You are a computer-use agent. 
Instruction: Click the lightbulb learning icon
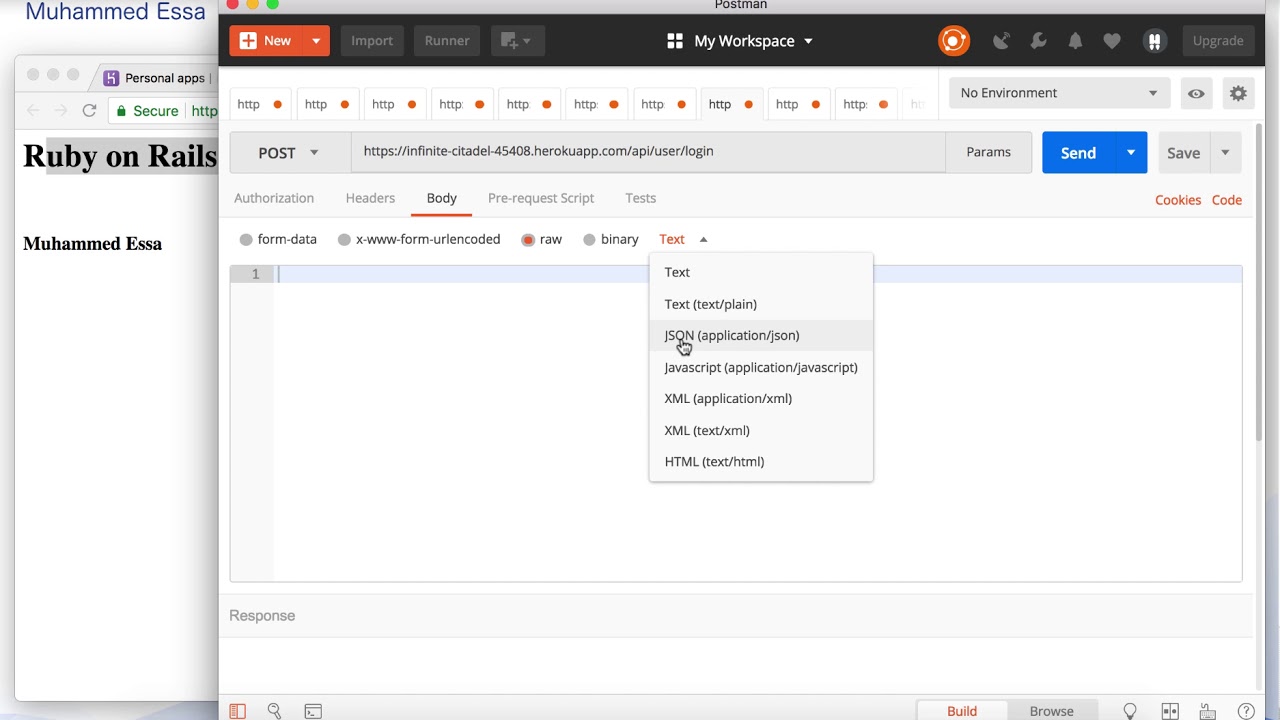tap(1130, 711)
